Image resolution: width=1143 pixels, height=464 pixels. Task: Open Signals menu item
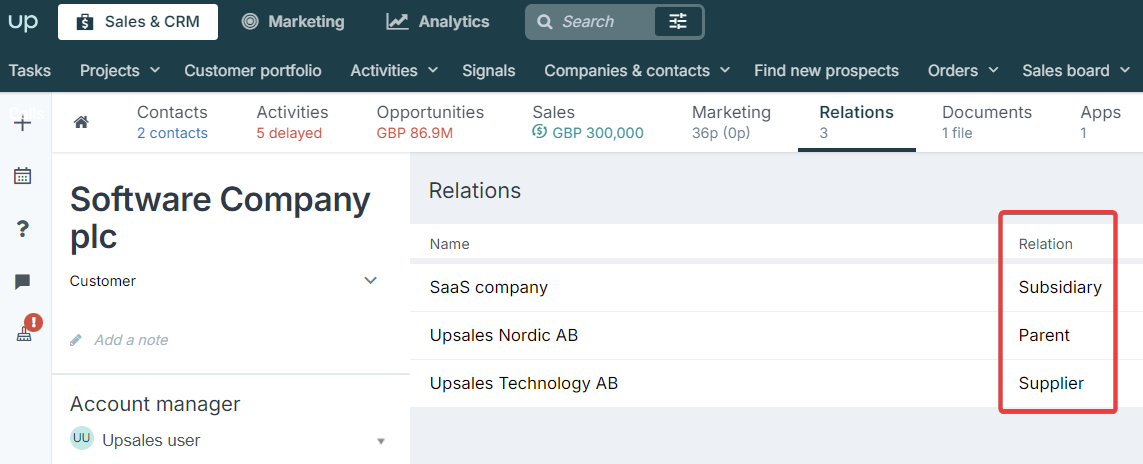488,71
